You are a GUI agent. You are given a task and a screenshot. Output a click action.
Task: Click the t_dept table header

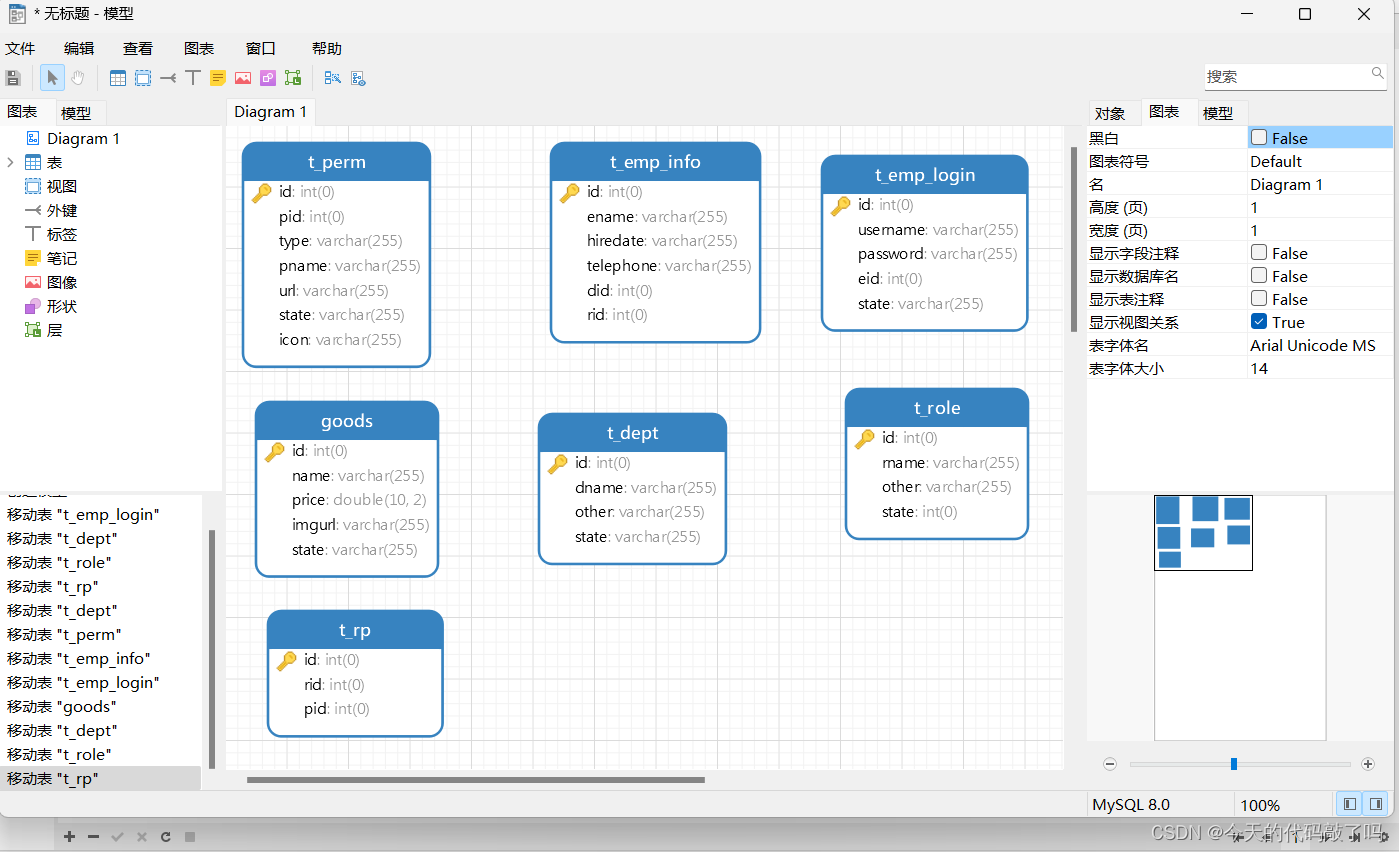coord(633,433)
